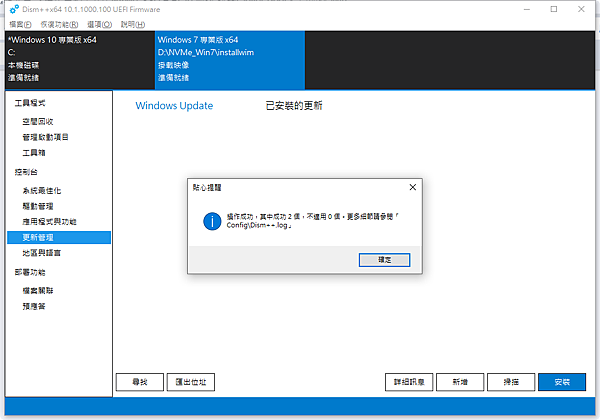Open 管理啟動項目 in the sidebar

click(x=46, y=137)
